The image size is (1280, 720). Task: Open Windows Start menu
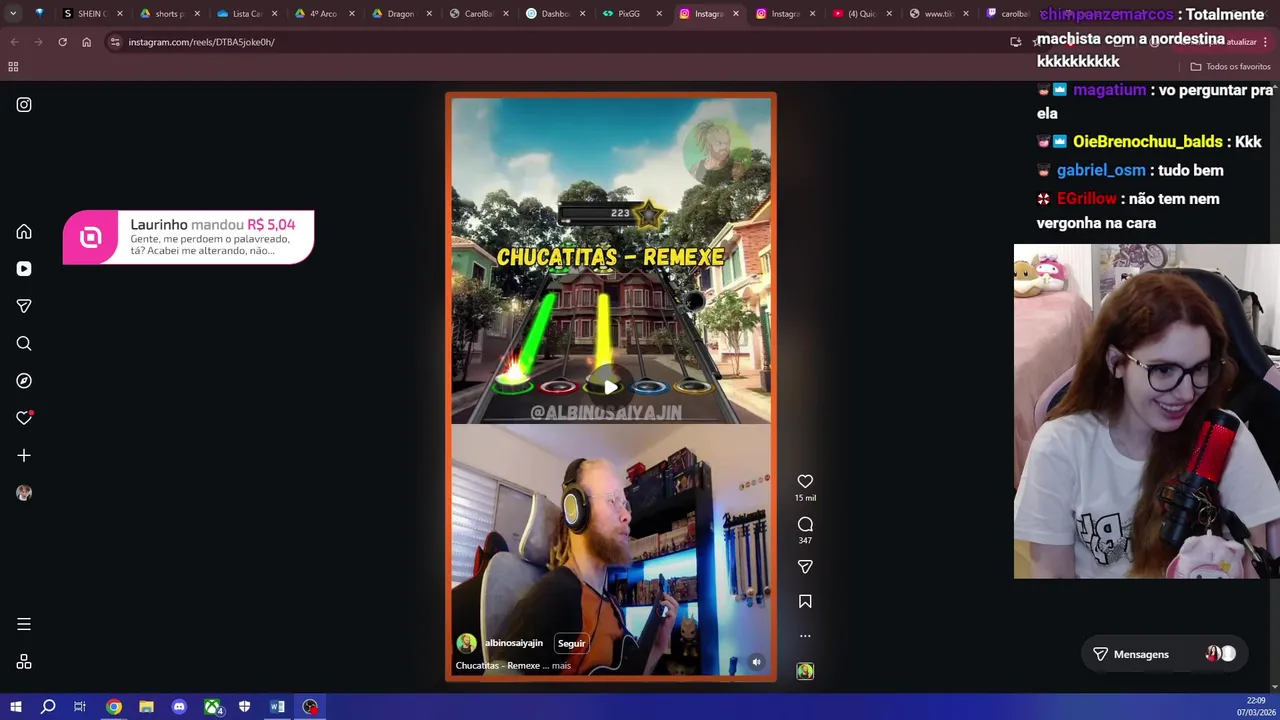click(x=16, y=707)
